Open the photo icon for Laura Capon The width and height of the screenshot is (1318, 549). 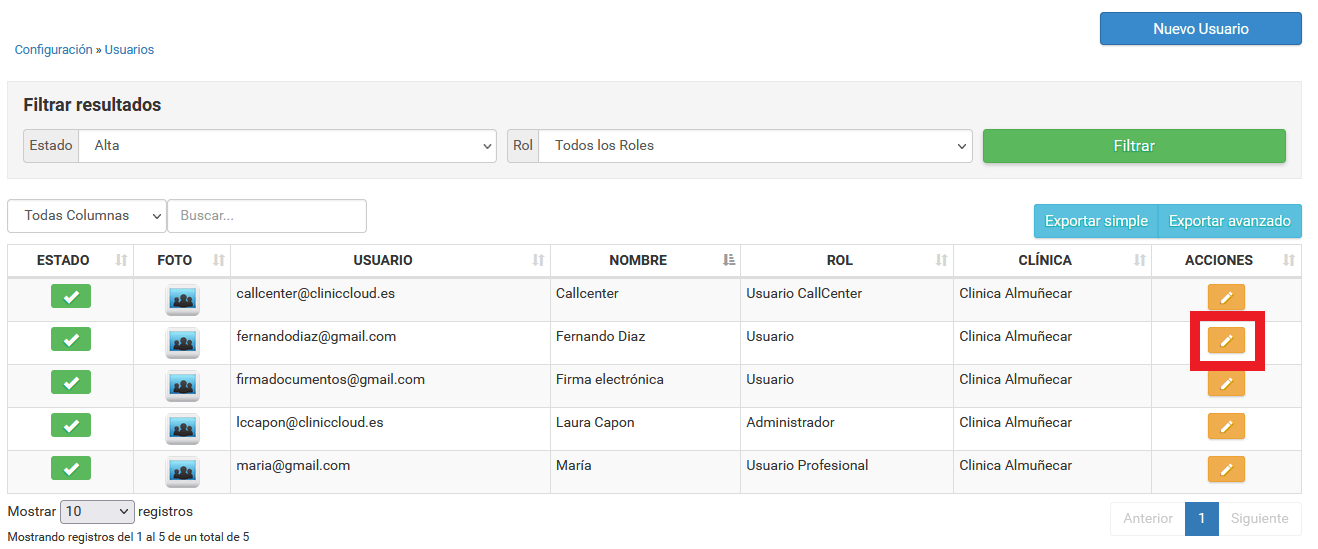click(x=182, y=428)
